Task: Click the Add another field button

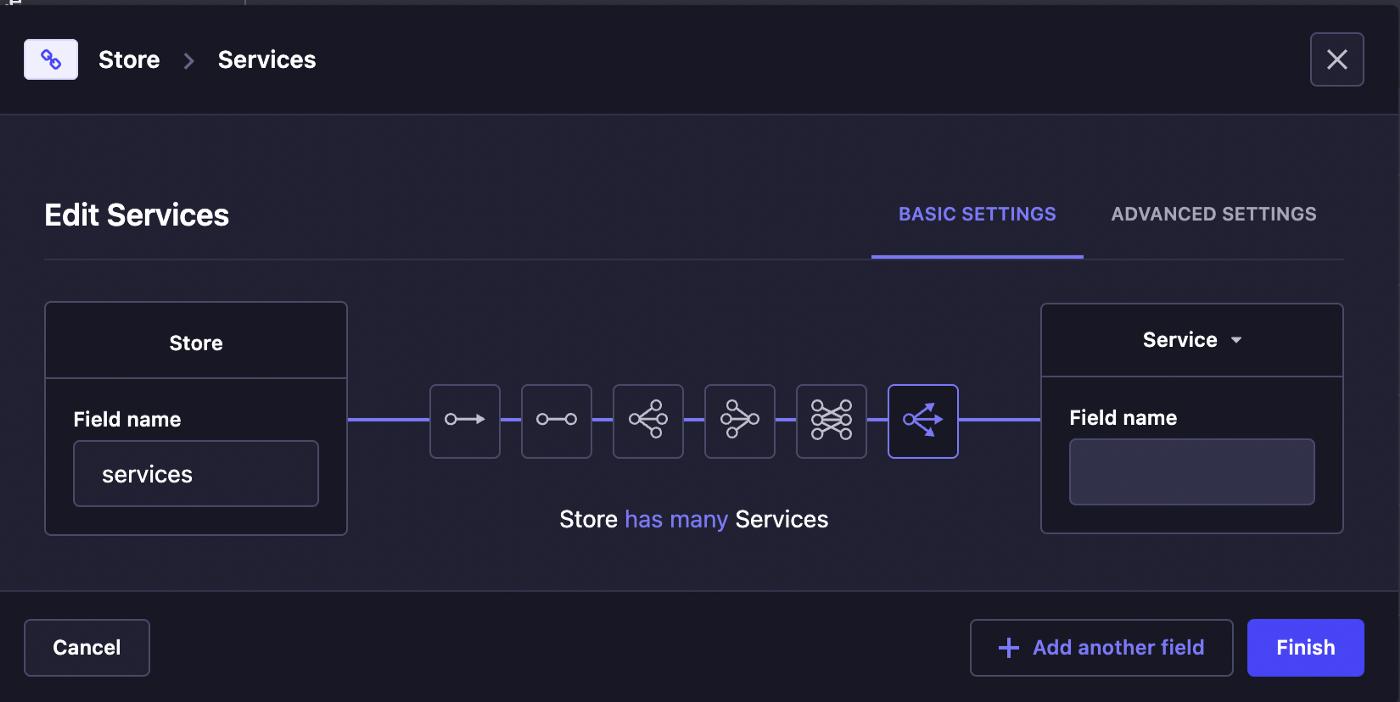Action: [x=1100, y=648]
